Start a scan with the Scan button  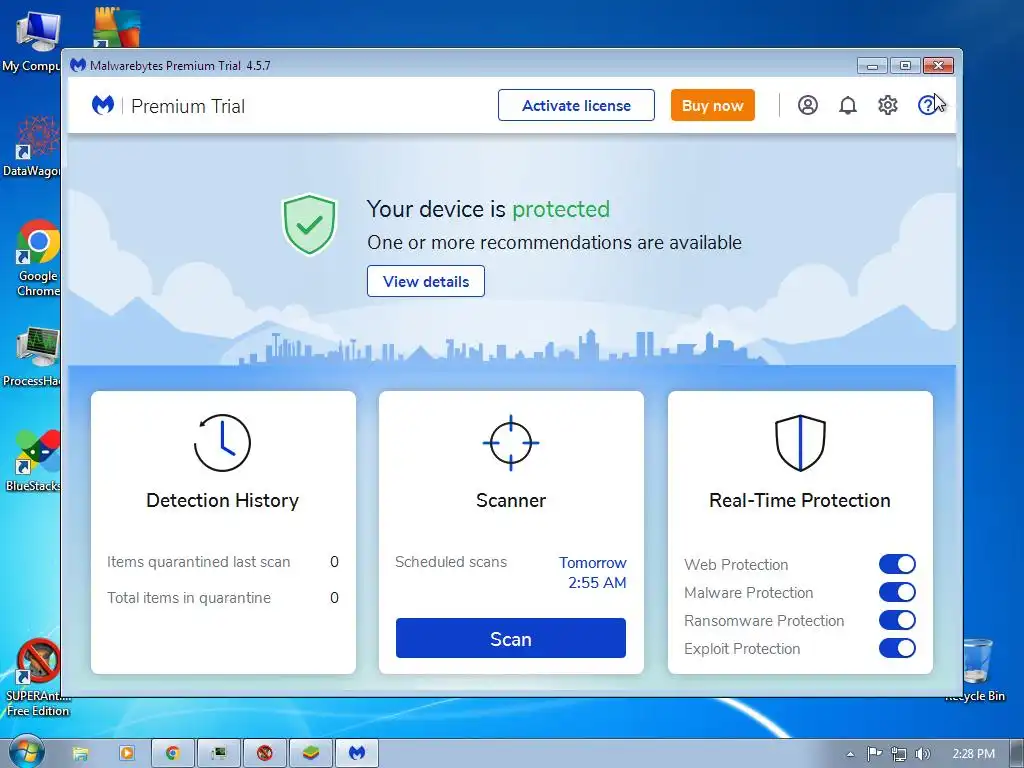(511, 638)
